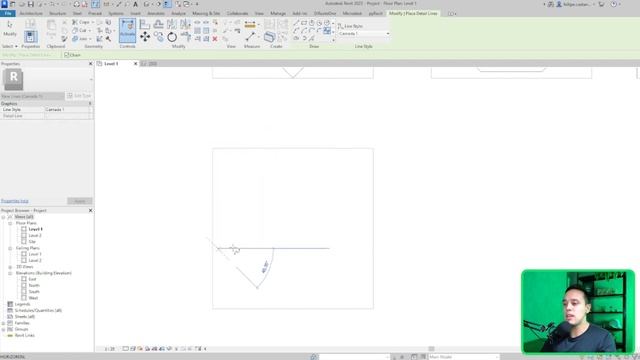The width and height of the screenshot is (640, 360).
Task: Open the Properties help link
Action: coord(15,201)
